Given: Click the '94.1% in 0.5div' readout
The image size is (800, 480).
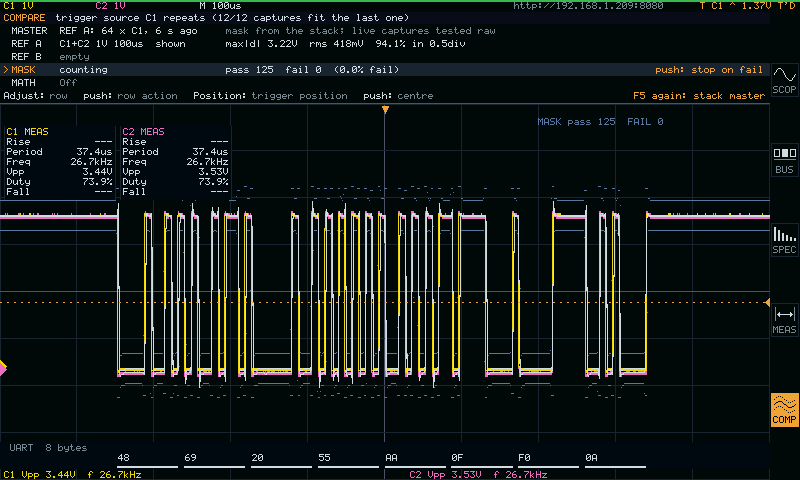Looking at the screenshot, I should pos(420,44).
